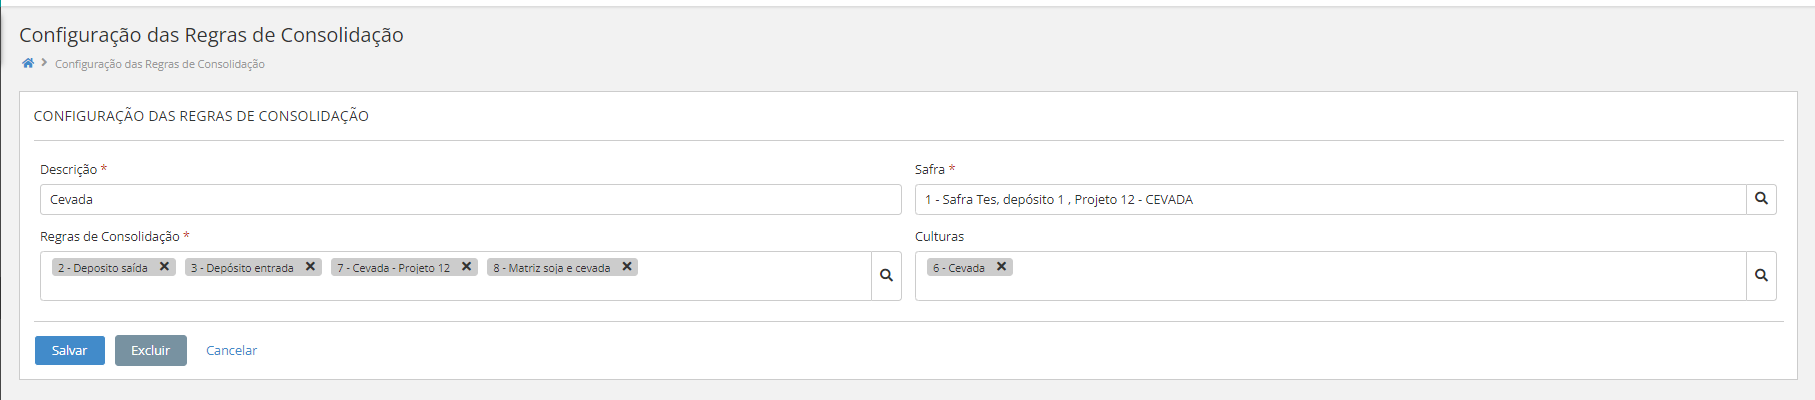
Task: Focus the Descrição text field
Action: [x=470, y=200]
